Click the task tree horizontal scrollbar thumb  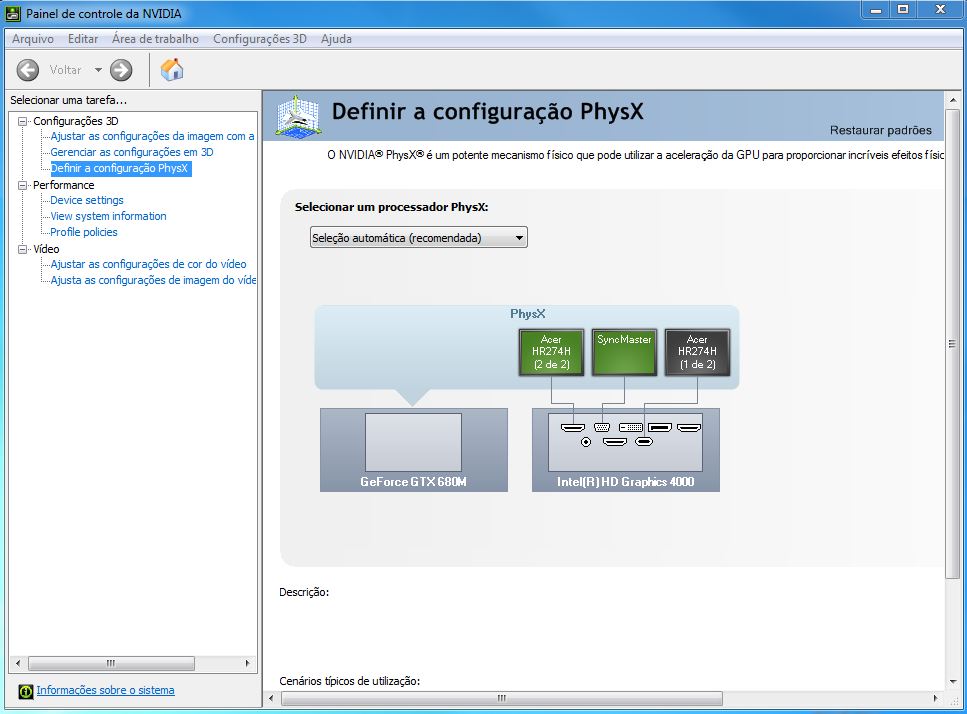pyautogui.click(x=111, y=663)
